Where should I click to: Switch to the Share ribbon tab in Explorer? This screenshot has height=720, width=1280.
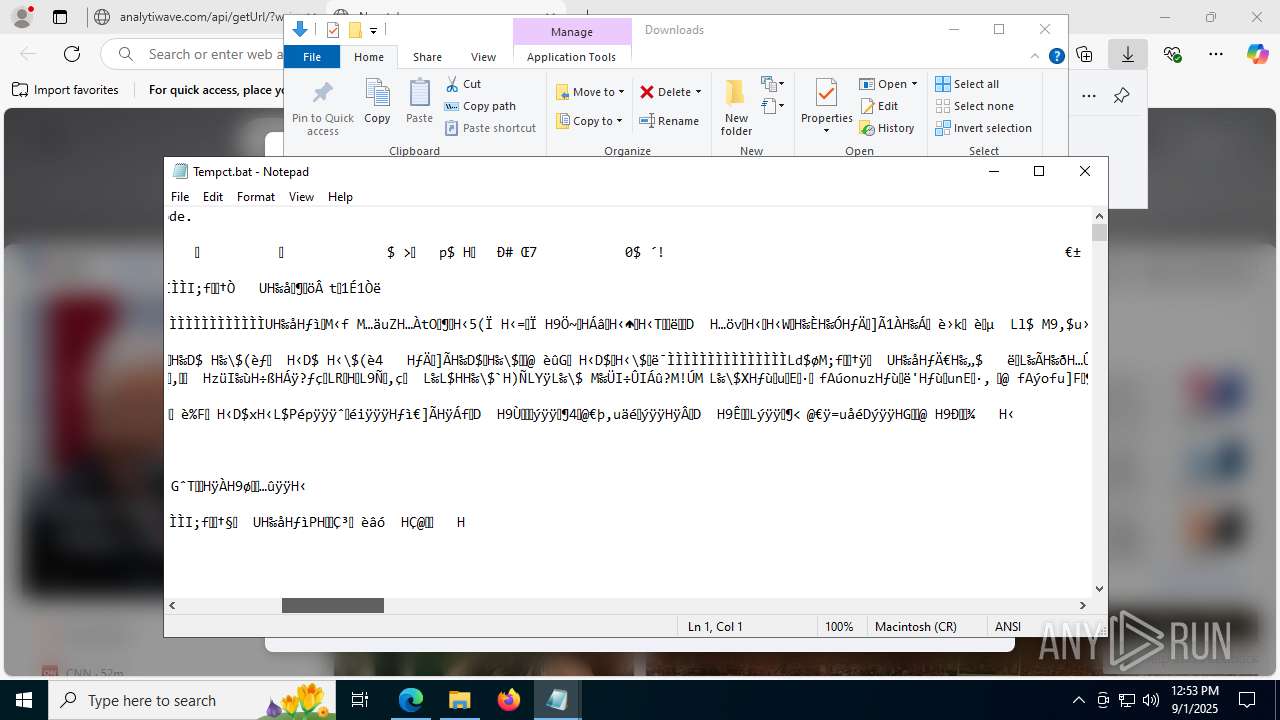(427, 57)
